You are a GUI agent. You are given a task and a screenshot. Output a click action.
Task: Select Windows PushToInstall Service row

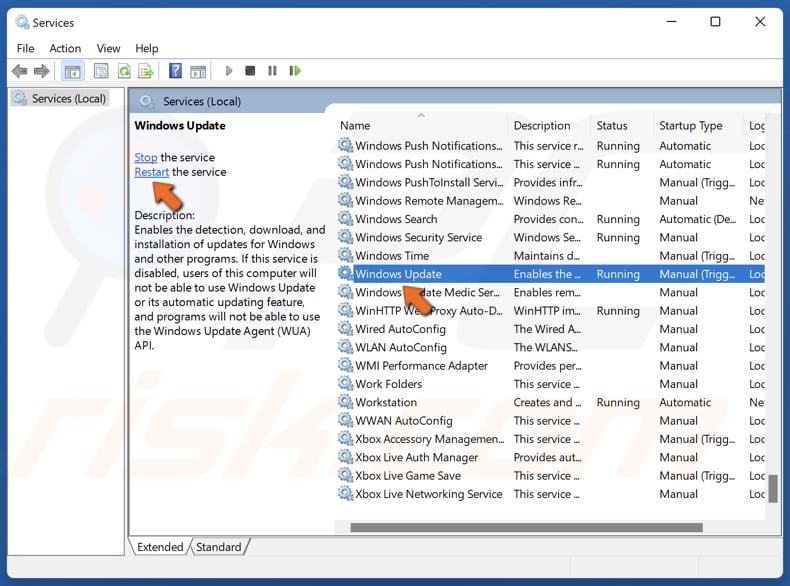(x=551, y=182)
